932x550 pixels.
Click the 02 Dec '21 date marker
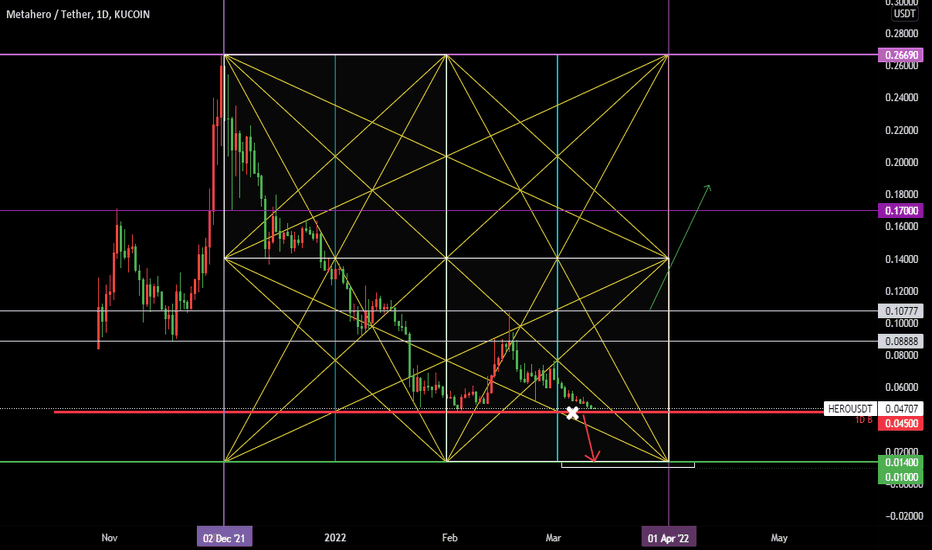tap(224, 538)
